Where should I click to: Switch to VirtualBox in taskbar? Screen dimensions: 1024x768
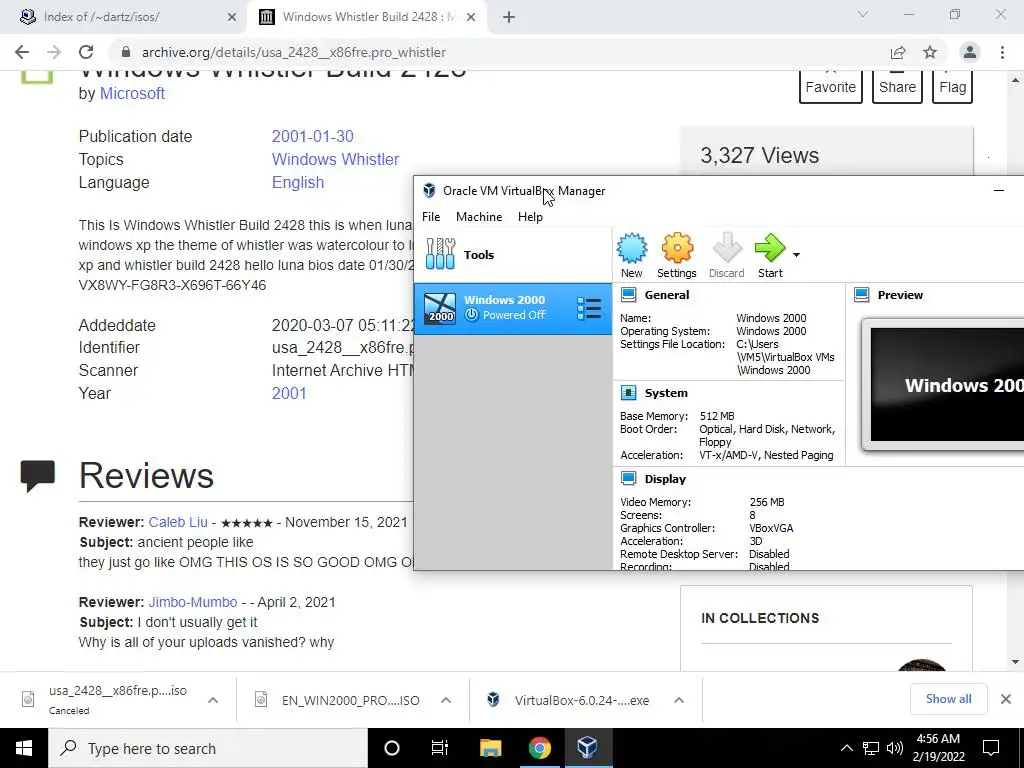click(587, 748)
